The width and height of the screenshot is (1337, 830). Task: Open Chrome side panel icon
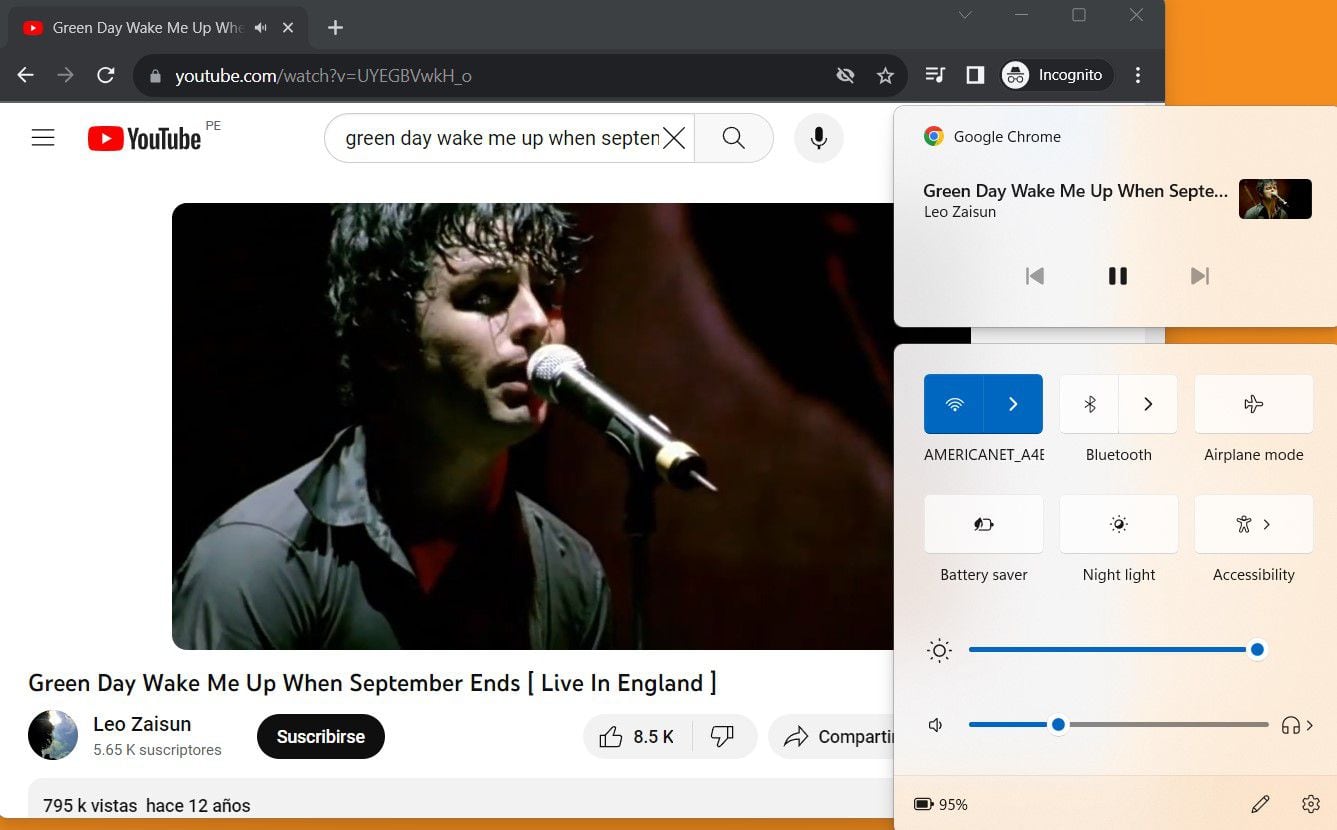tap(975, 75)
